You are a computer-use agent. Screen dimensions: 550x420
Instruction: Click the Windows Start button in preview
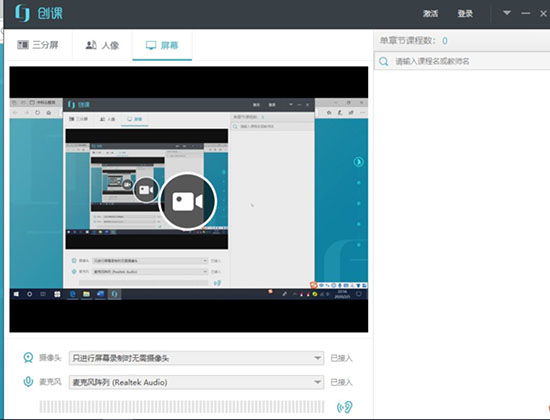(16, 294)
